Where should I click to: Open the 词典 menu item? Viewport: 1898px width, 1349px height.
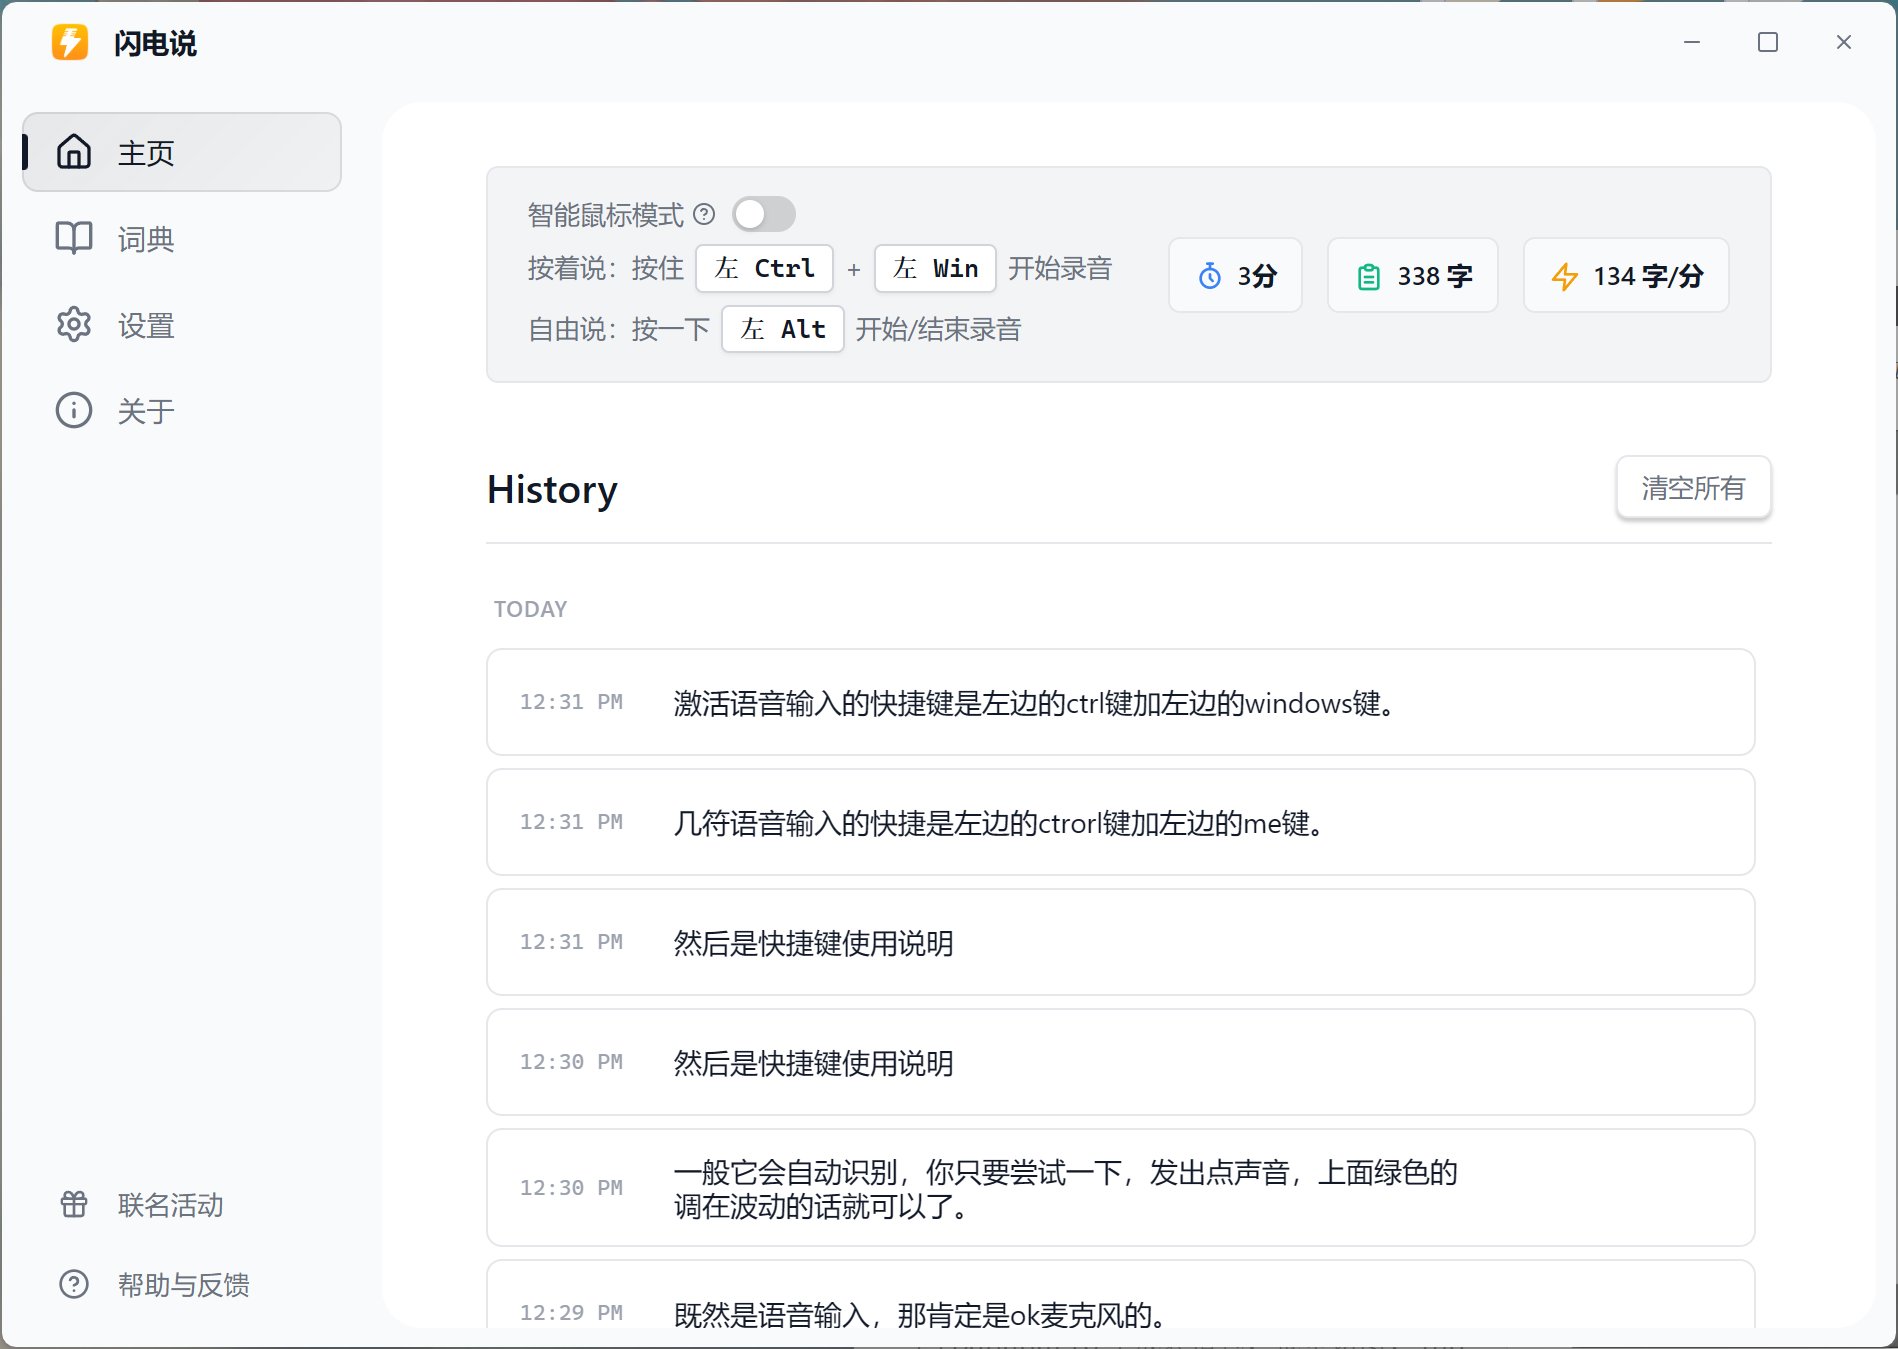146,239
